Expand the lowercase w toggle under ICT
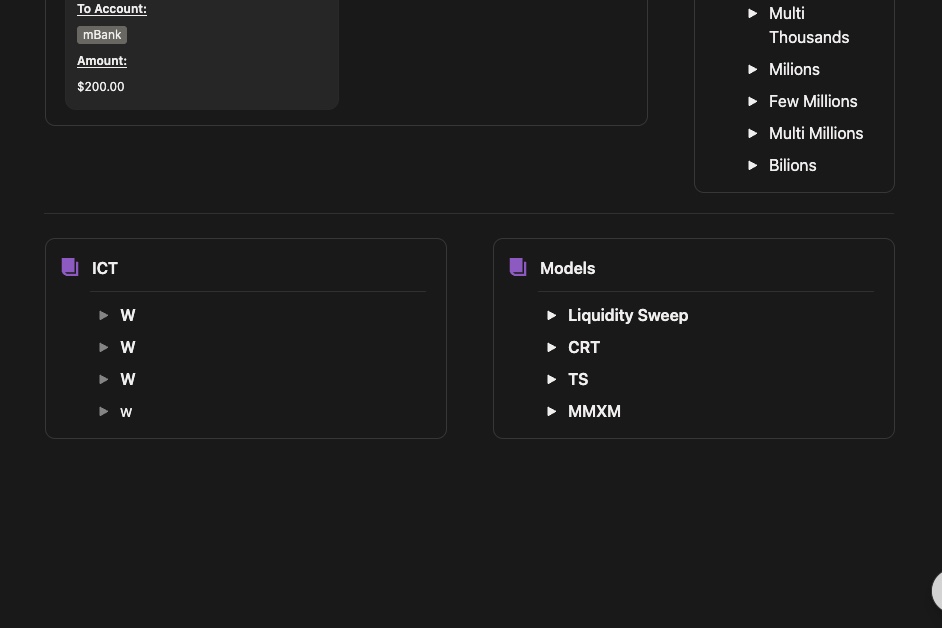942x628 pixels. point(104,411)
